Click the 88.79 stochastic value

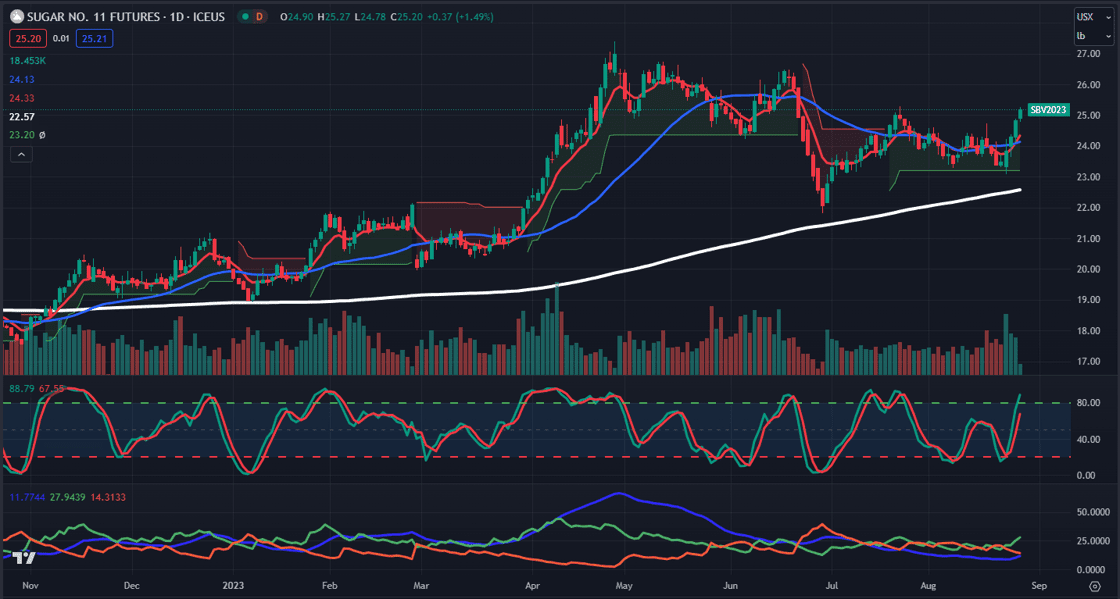(21, 388)
